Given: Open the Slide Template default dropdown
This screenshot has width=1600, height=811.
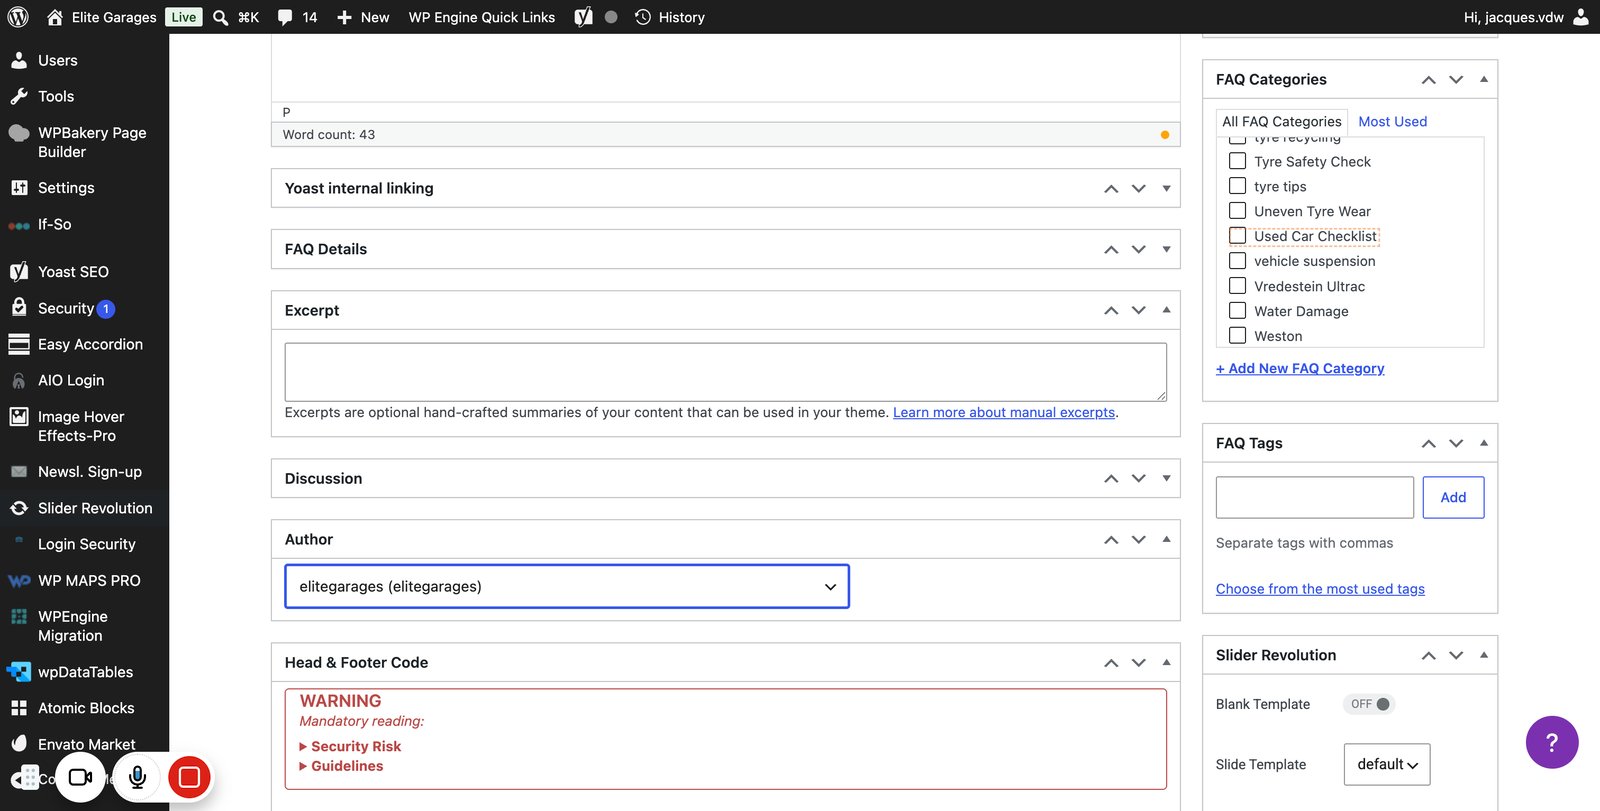Looking at the screenshot, I should (1387, 764).
